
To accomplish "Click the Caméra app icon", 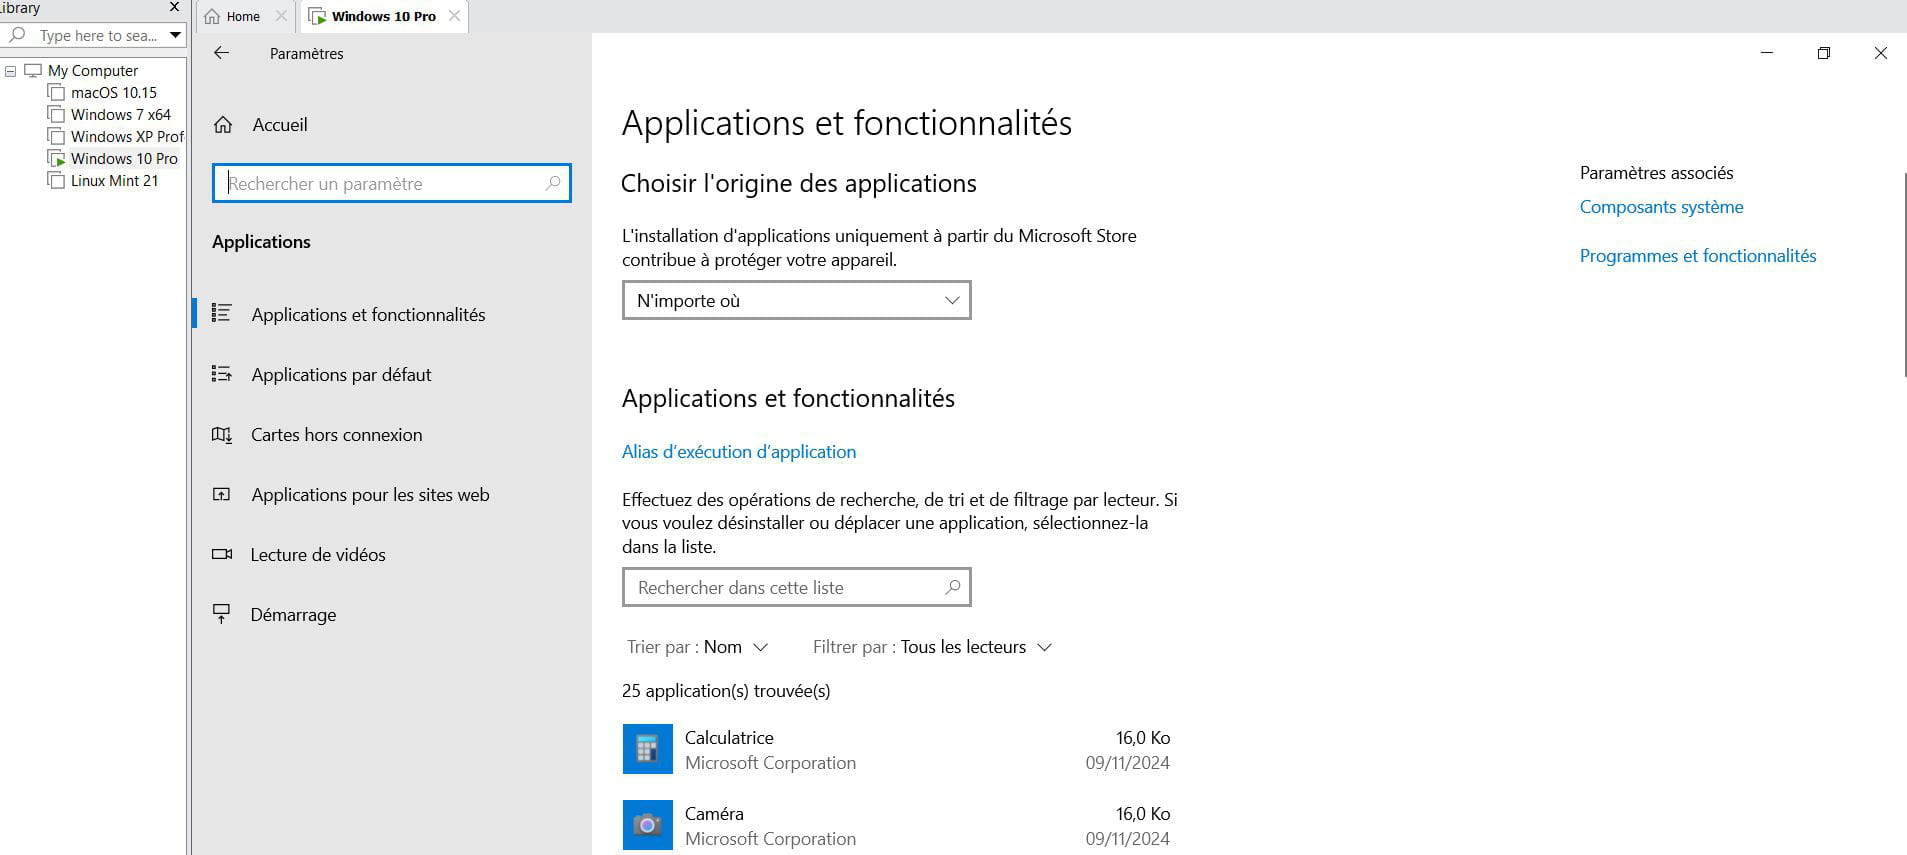I will (647, 825).
